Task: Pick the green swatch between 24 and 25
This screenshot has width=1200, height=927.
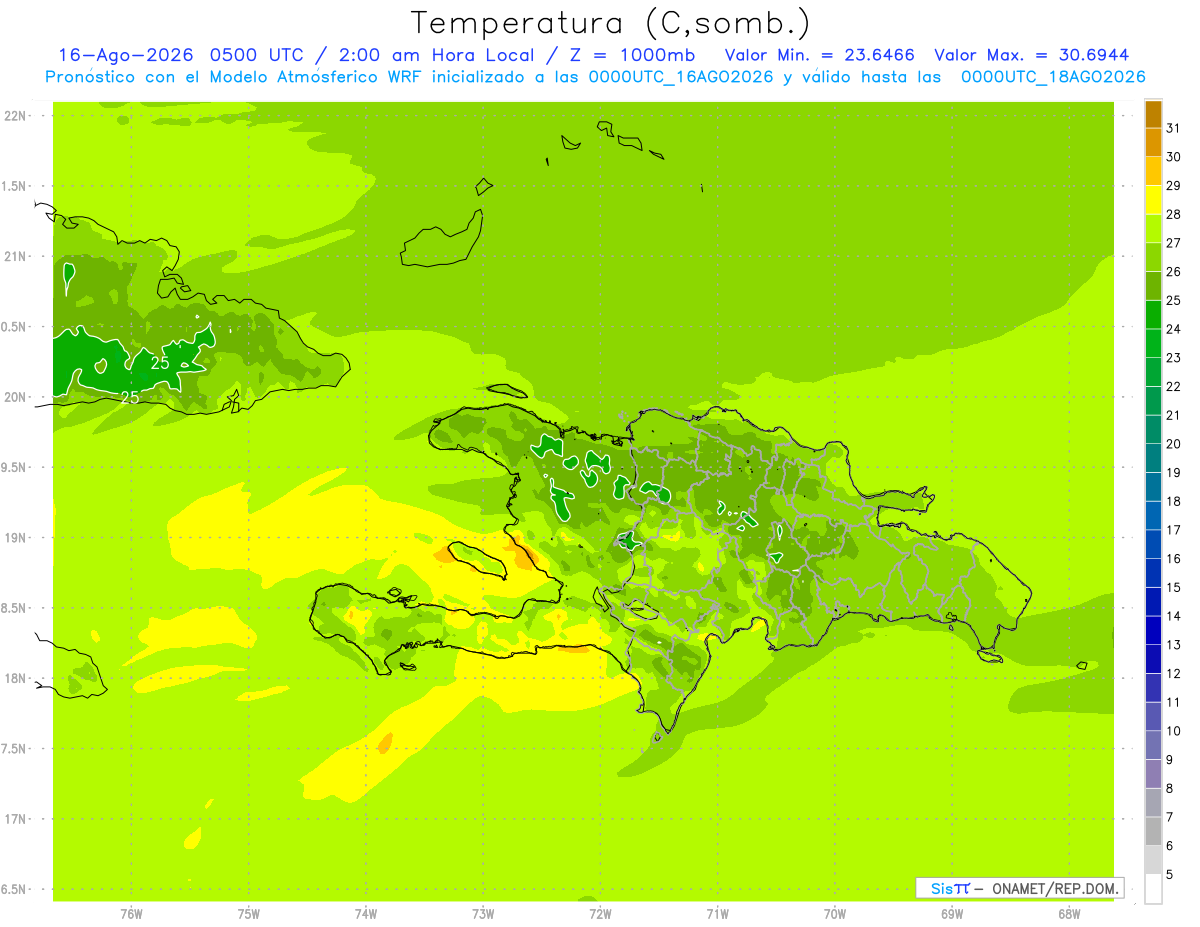Action: coord(1153,315)
